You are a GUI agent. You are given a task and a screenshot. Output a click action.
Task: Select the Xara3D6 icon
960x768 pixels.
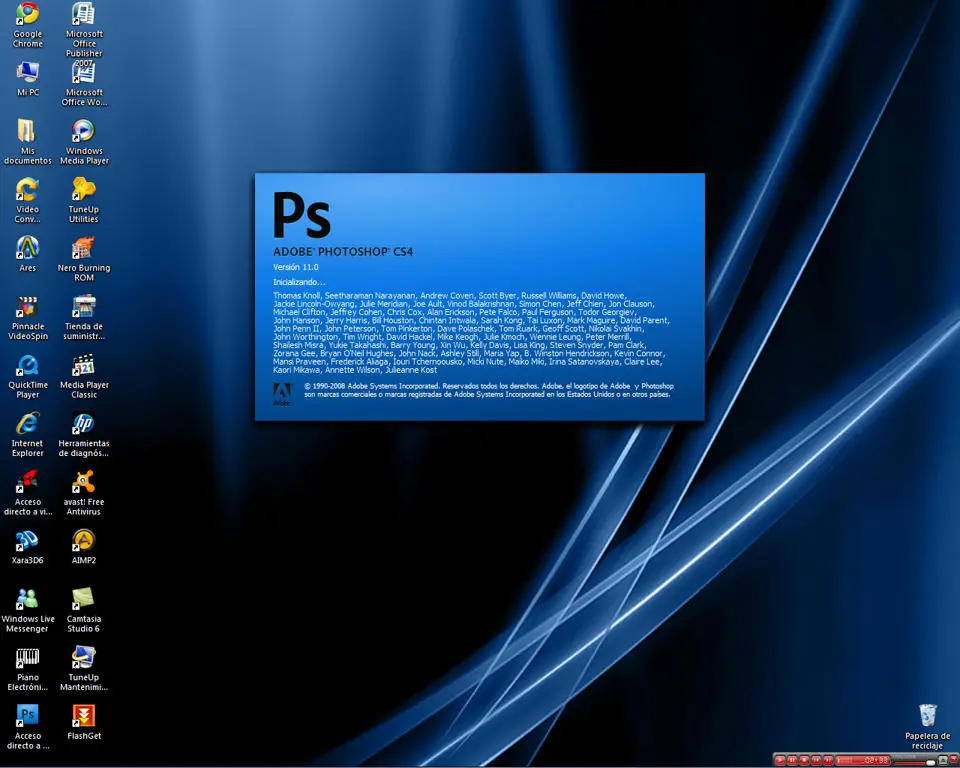coord(28,546)
